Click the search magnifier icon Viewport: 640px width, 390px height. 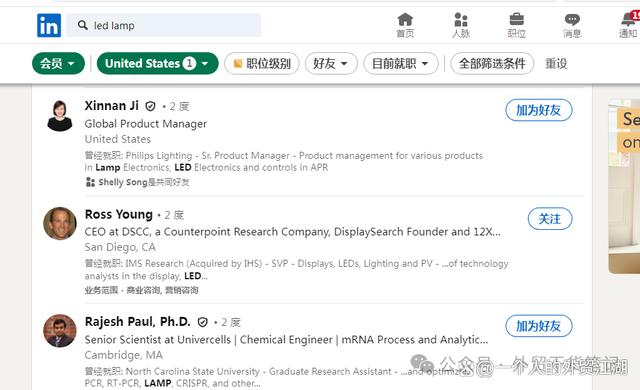click(83, 25)
